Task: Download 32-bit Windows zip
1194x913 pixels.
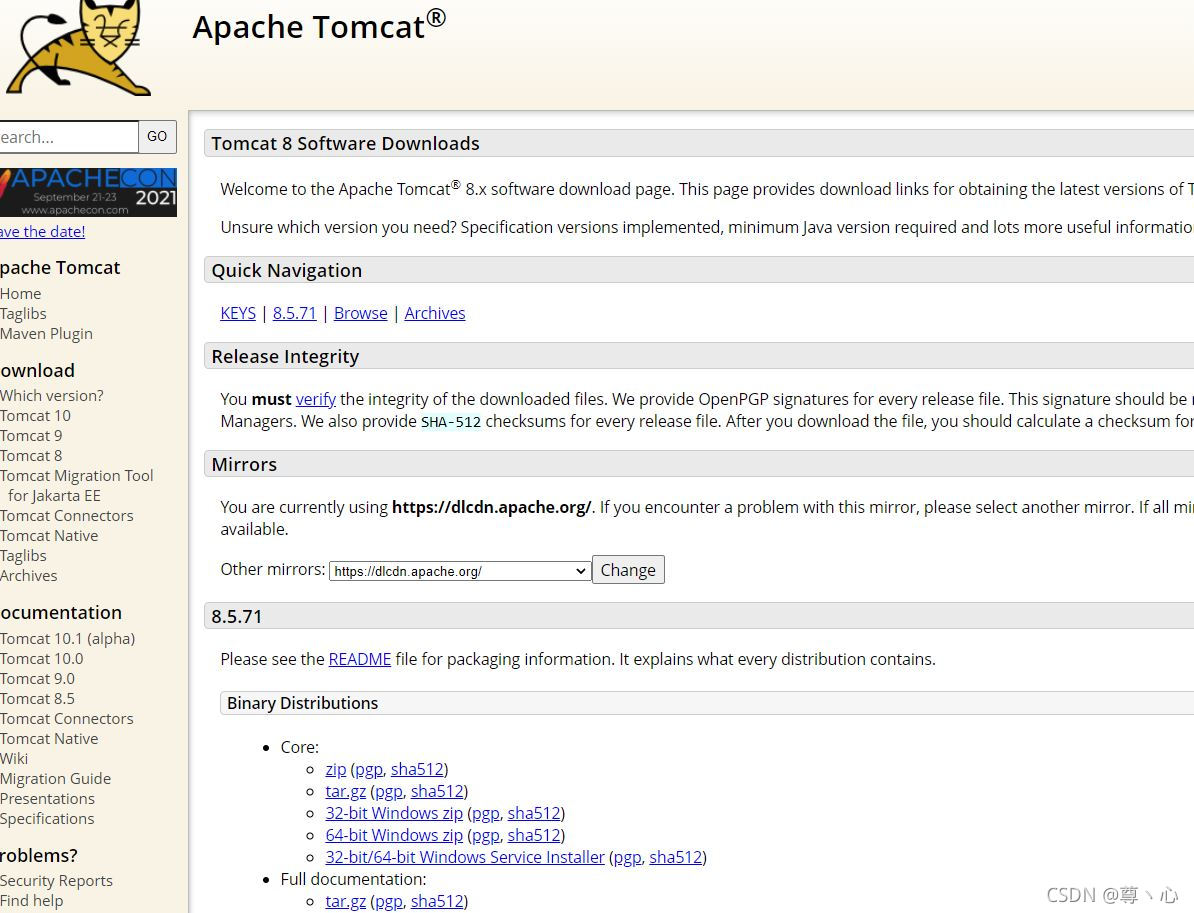Action: [394, 813]
